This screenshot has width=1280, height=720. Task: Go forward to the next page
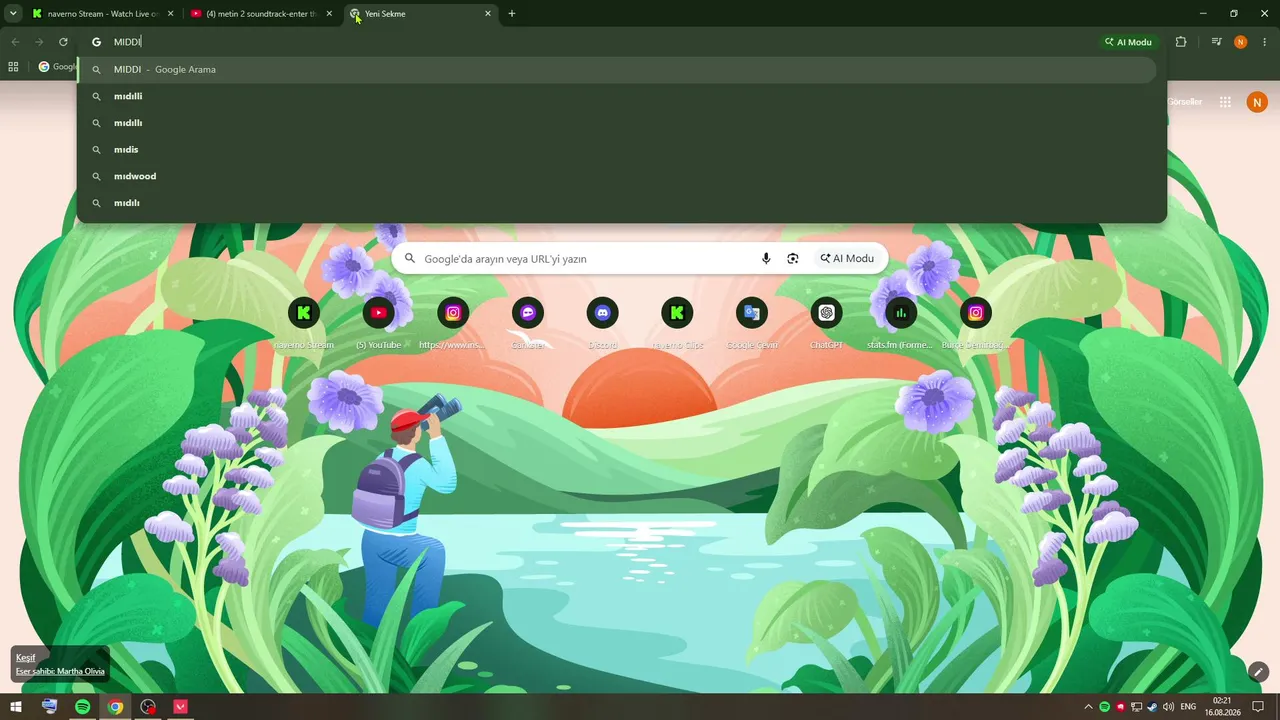(39, 42)
